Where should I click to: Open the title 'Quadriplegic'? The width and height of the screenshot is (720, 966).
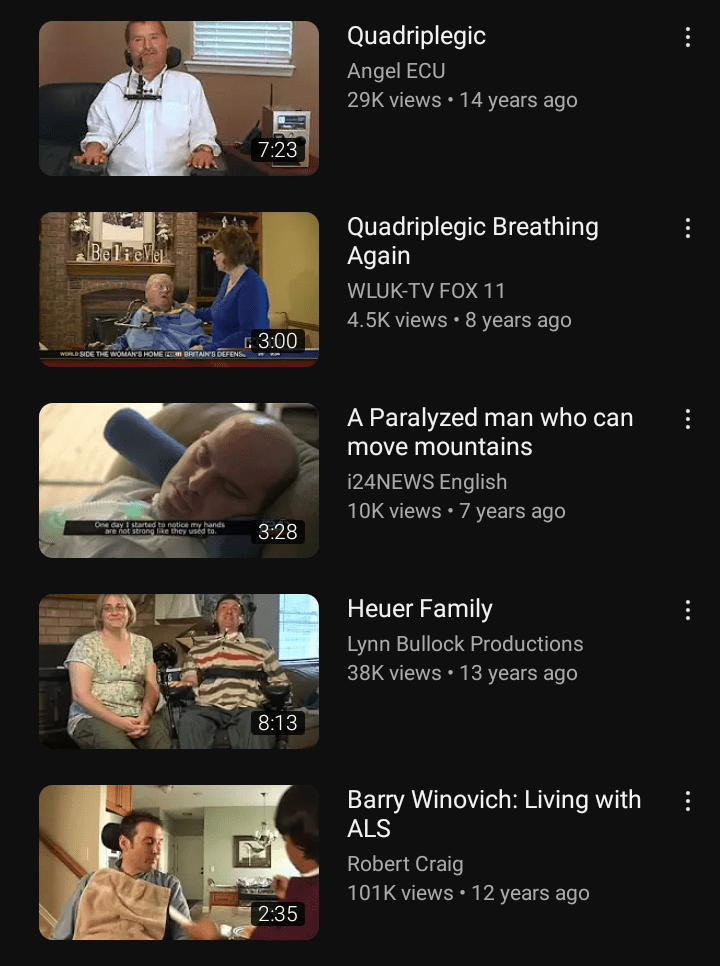pyautogui.click(x=416, y=36)
